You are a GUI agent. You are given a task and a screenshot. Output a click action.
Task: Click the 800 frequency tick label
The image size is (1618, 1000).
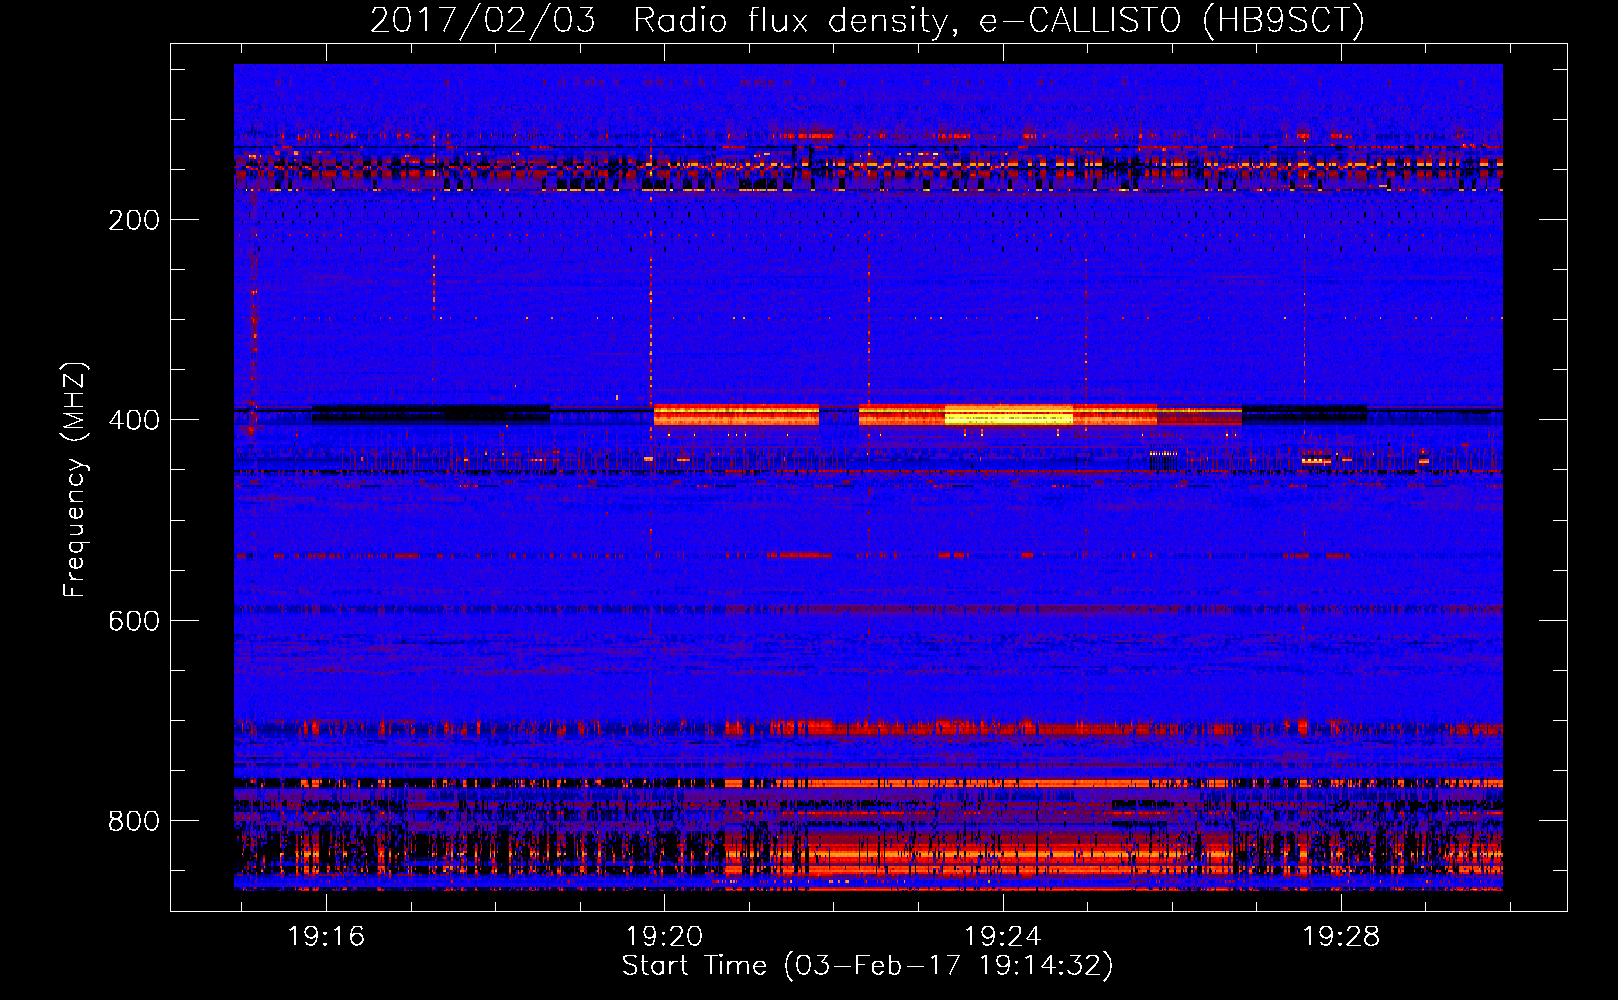[134, 821]
